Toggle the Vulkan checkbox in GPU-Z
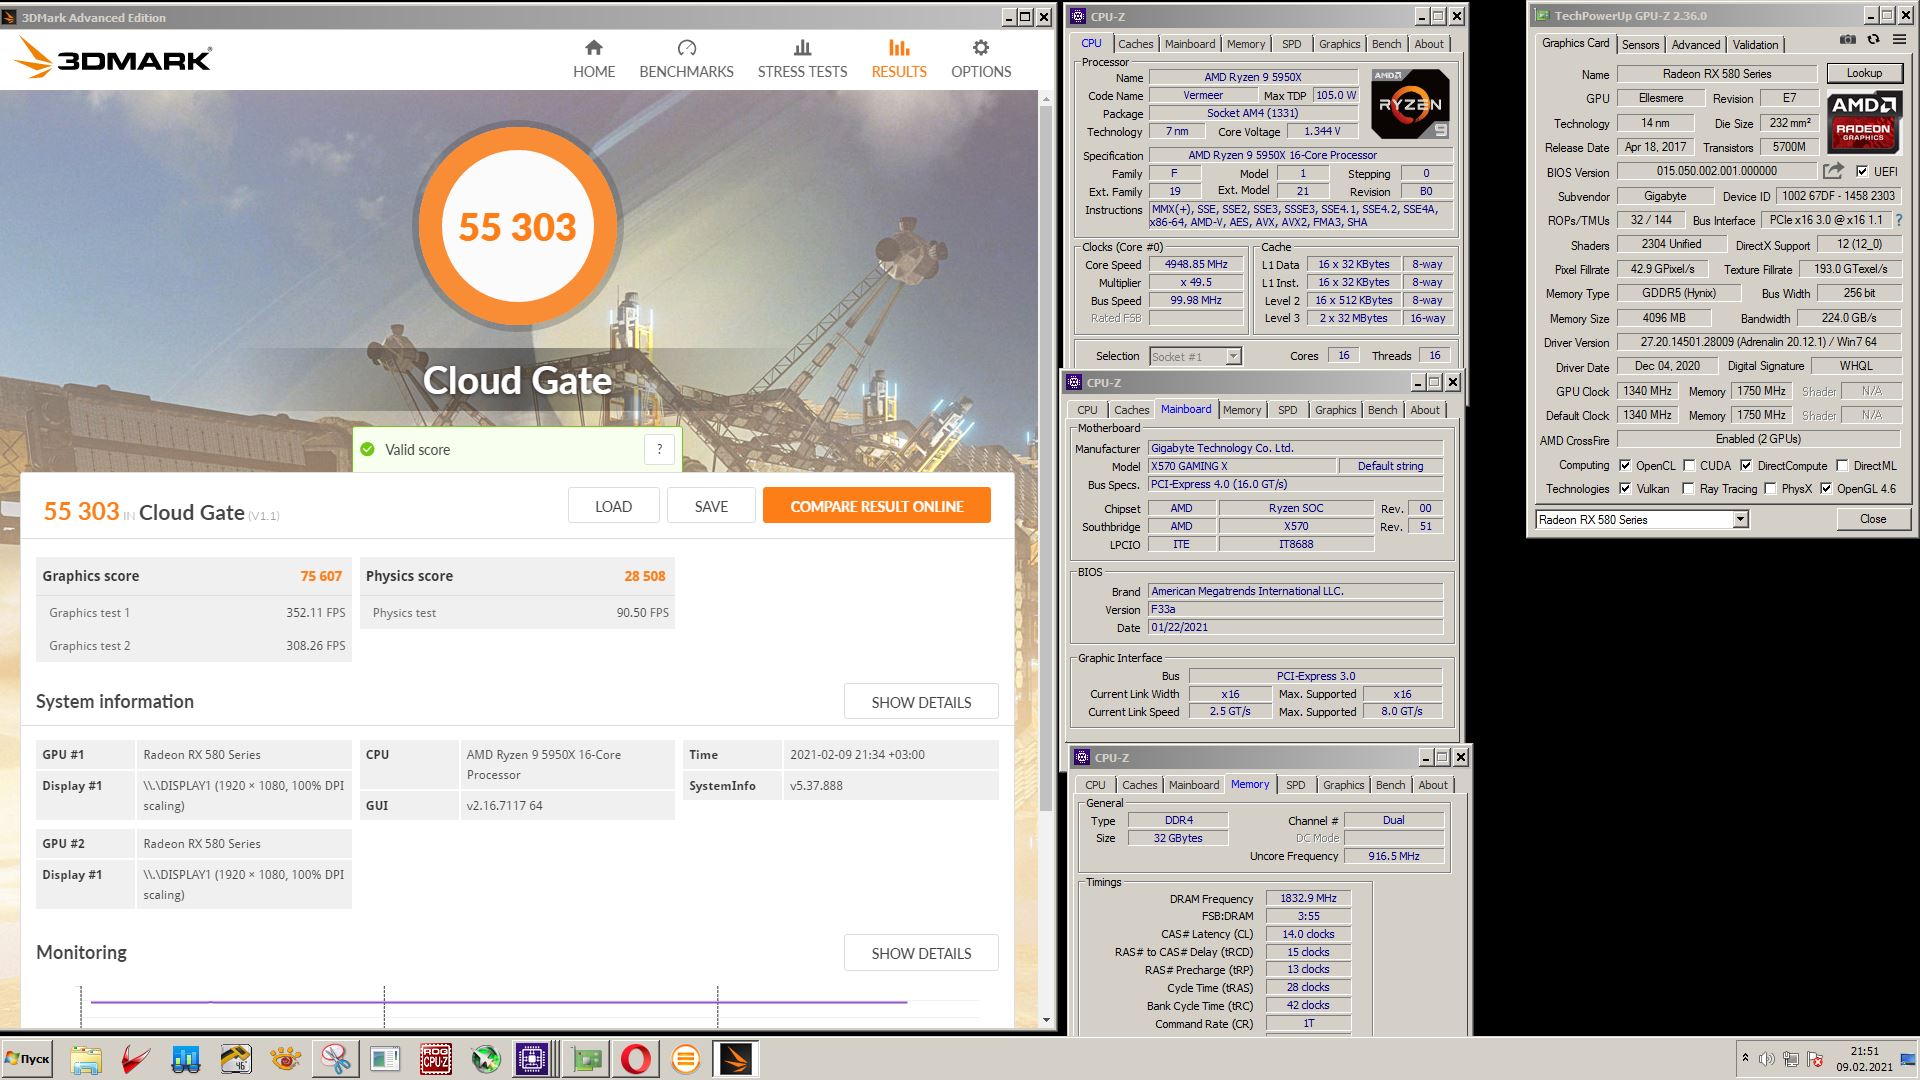1920x1080 pixels. [1625, 488]
